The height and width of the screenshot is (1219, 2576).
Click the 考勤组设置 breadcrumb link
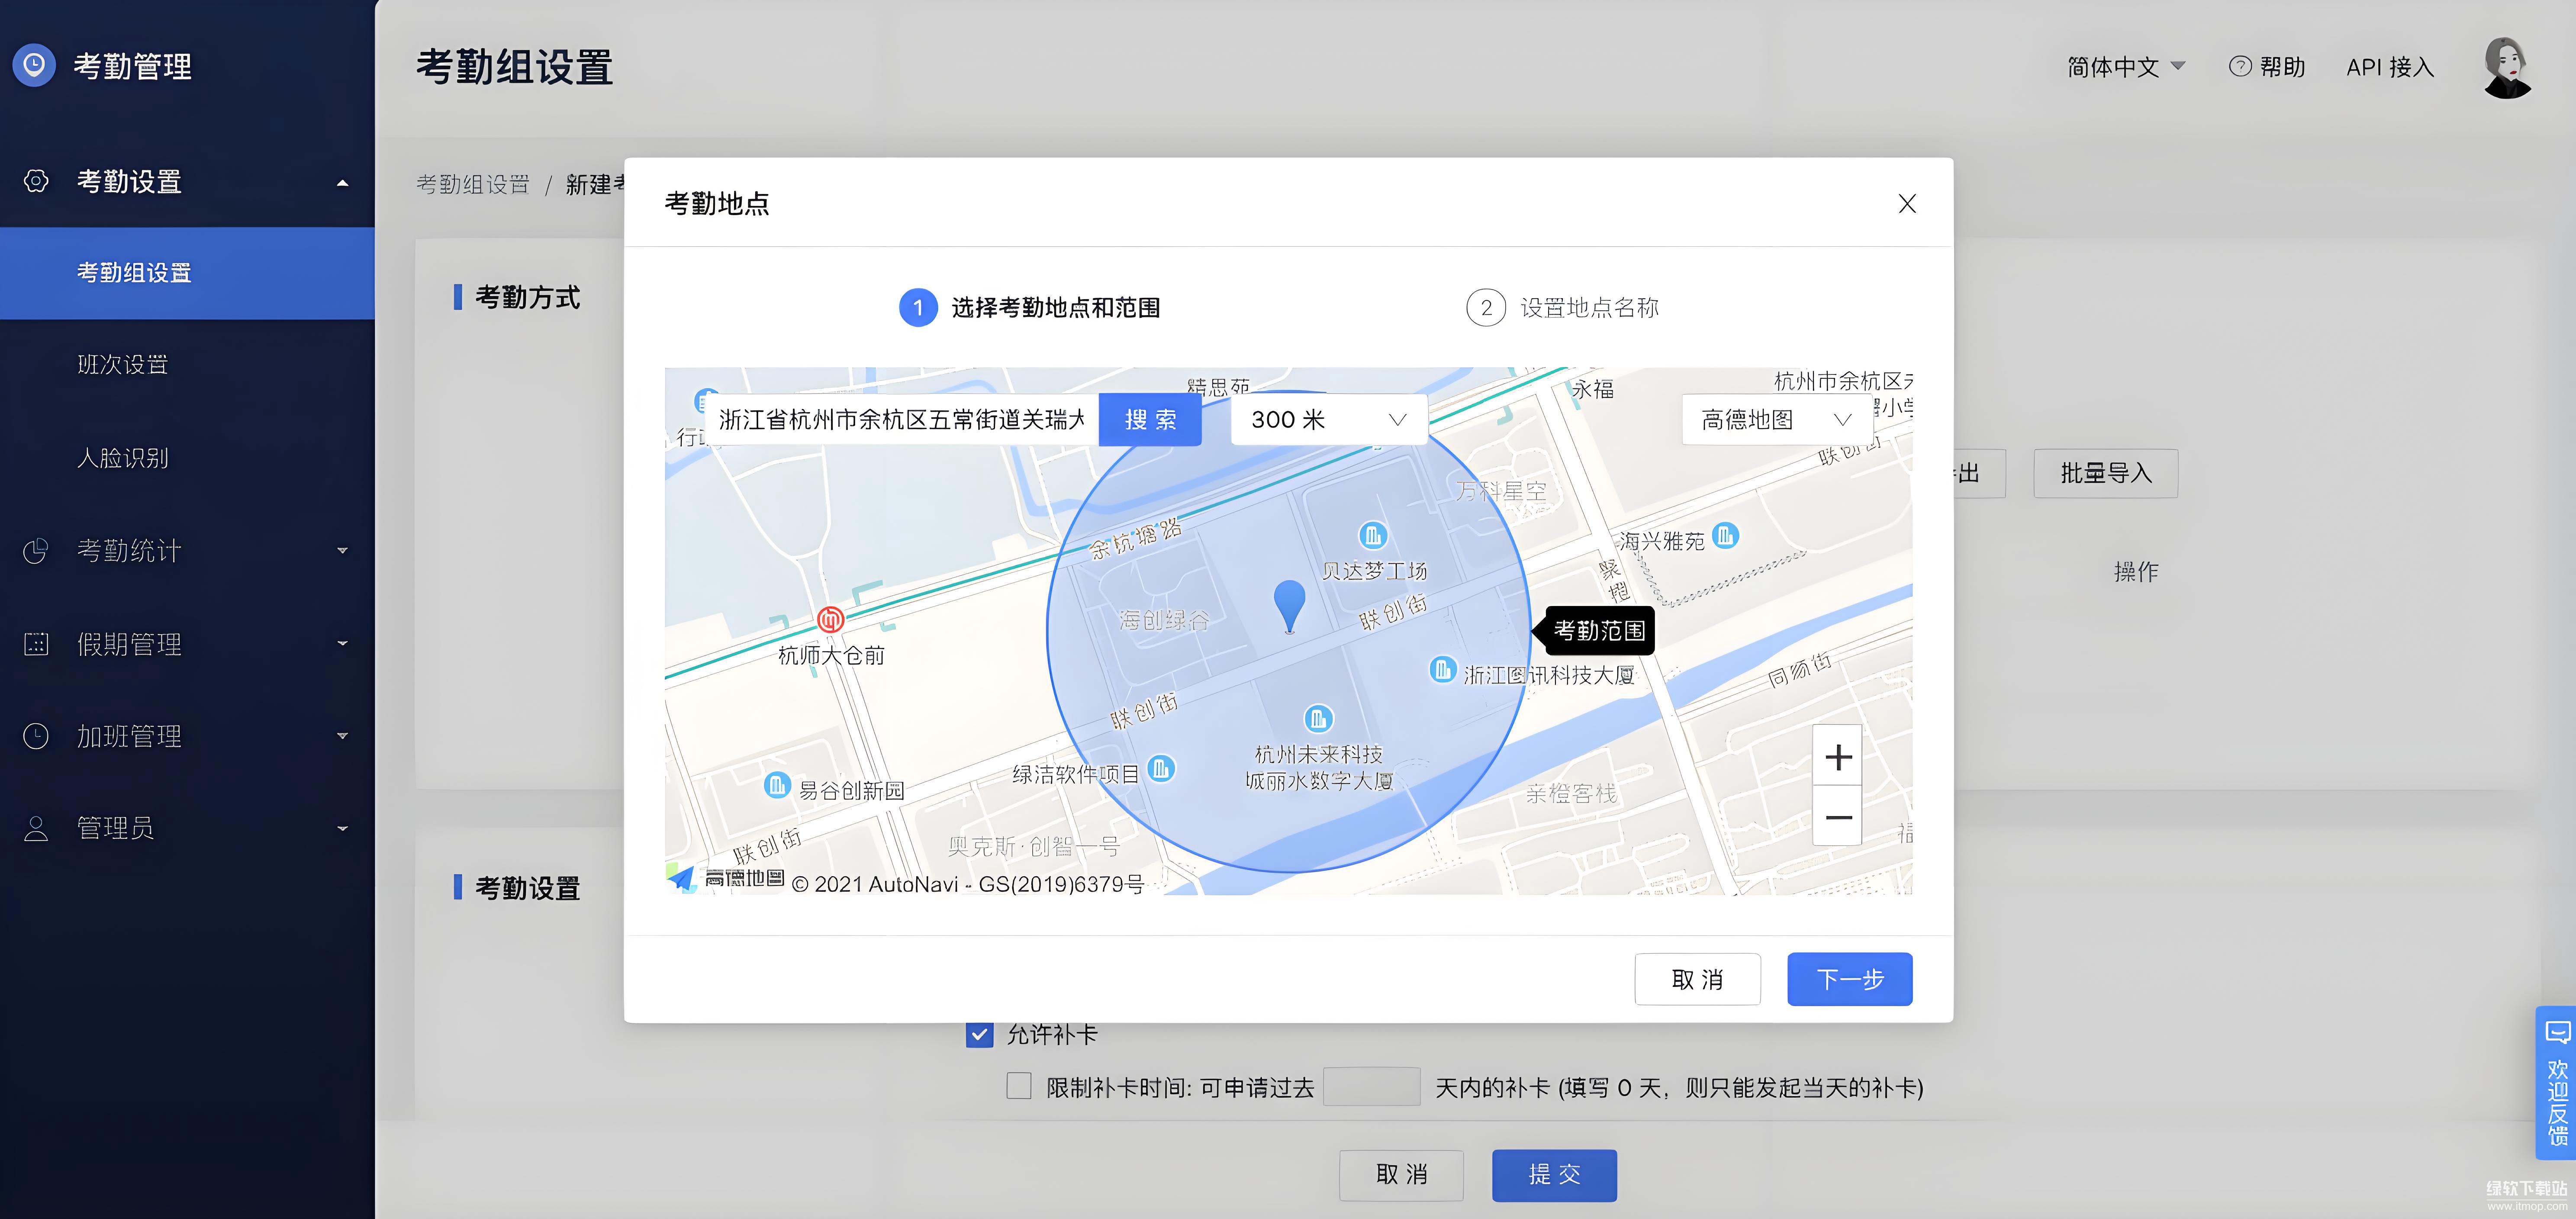click(473, 185)
